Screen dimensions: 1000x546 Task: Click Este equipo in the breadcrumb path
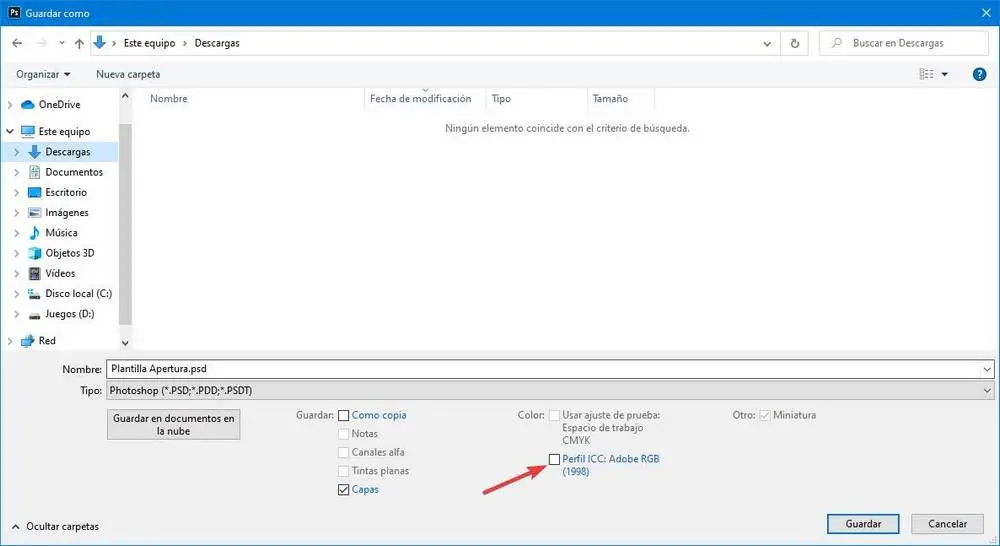click(149, 43)
